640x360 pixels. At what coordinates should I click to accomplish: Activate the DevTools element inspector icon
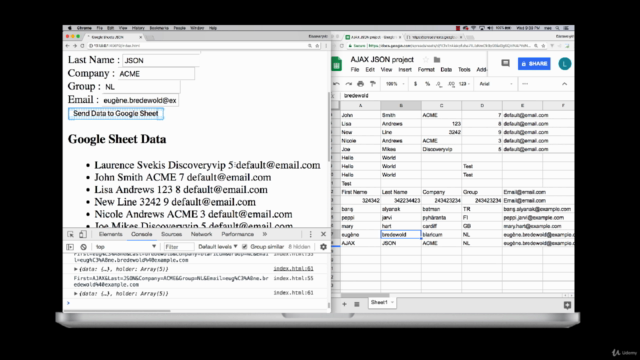coord(70,234)
